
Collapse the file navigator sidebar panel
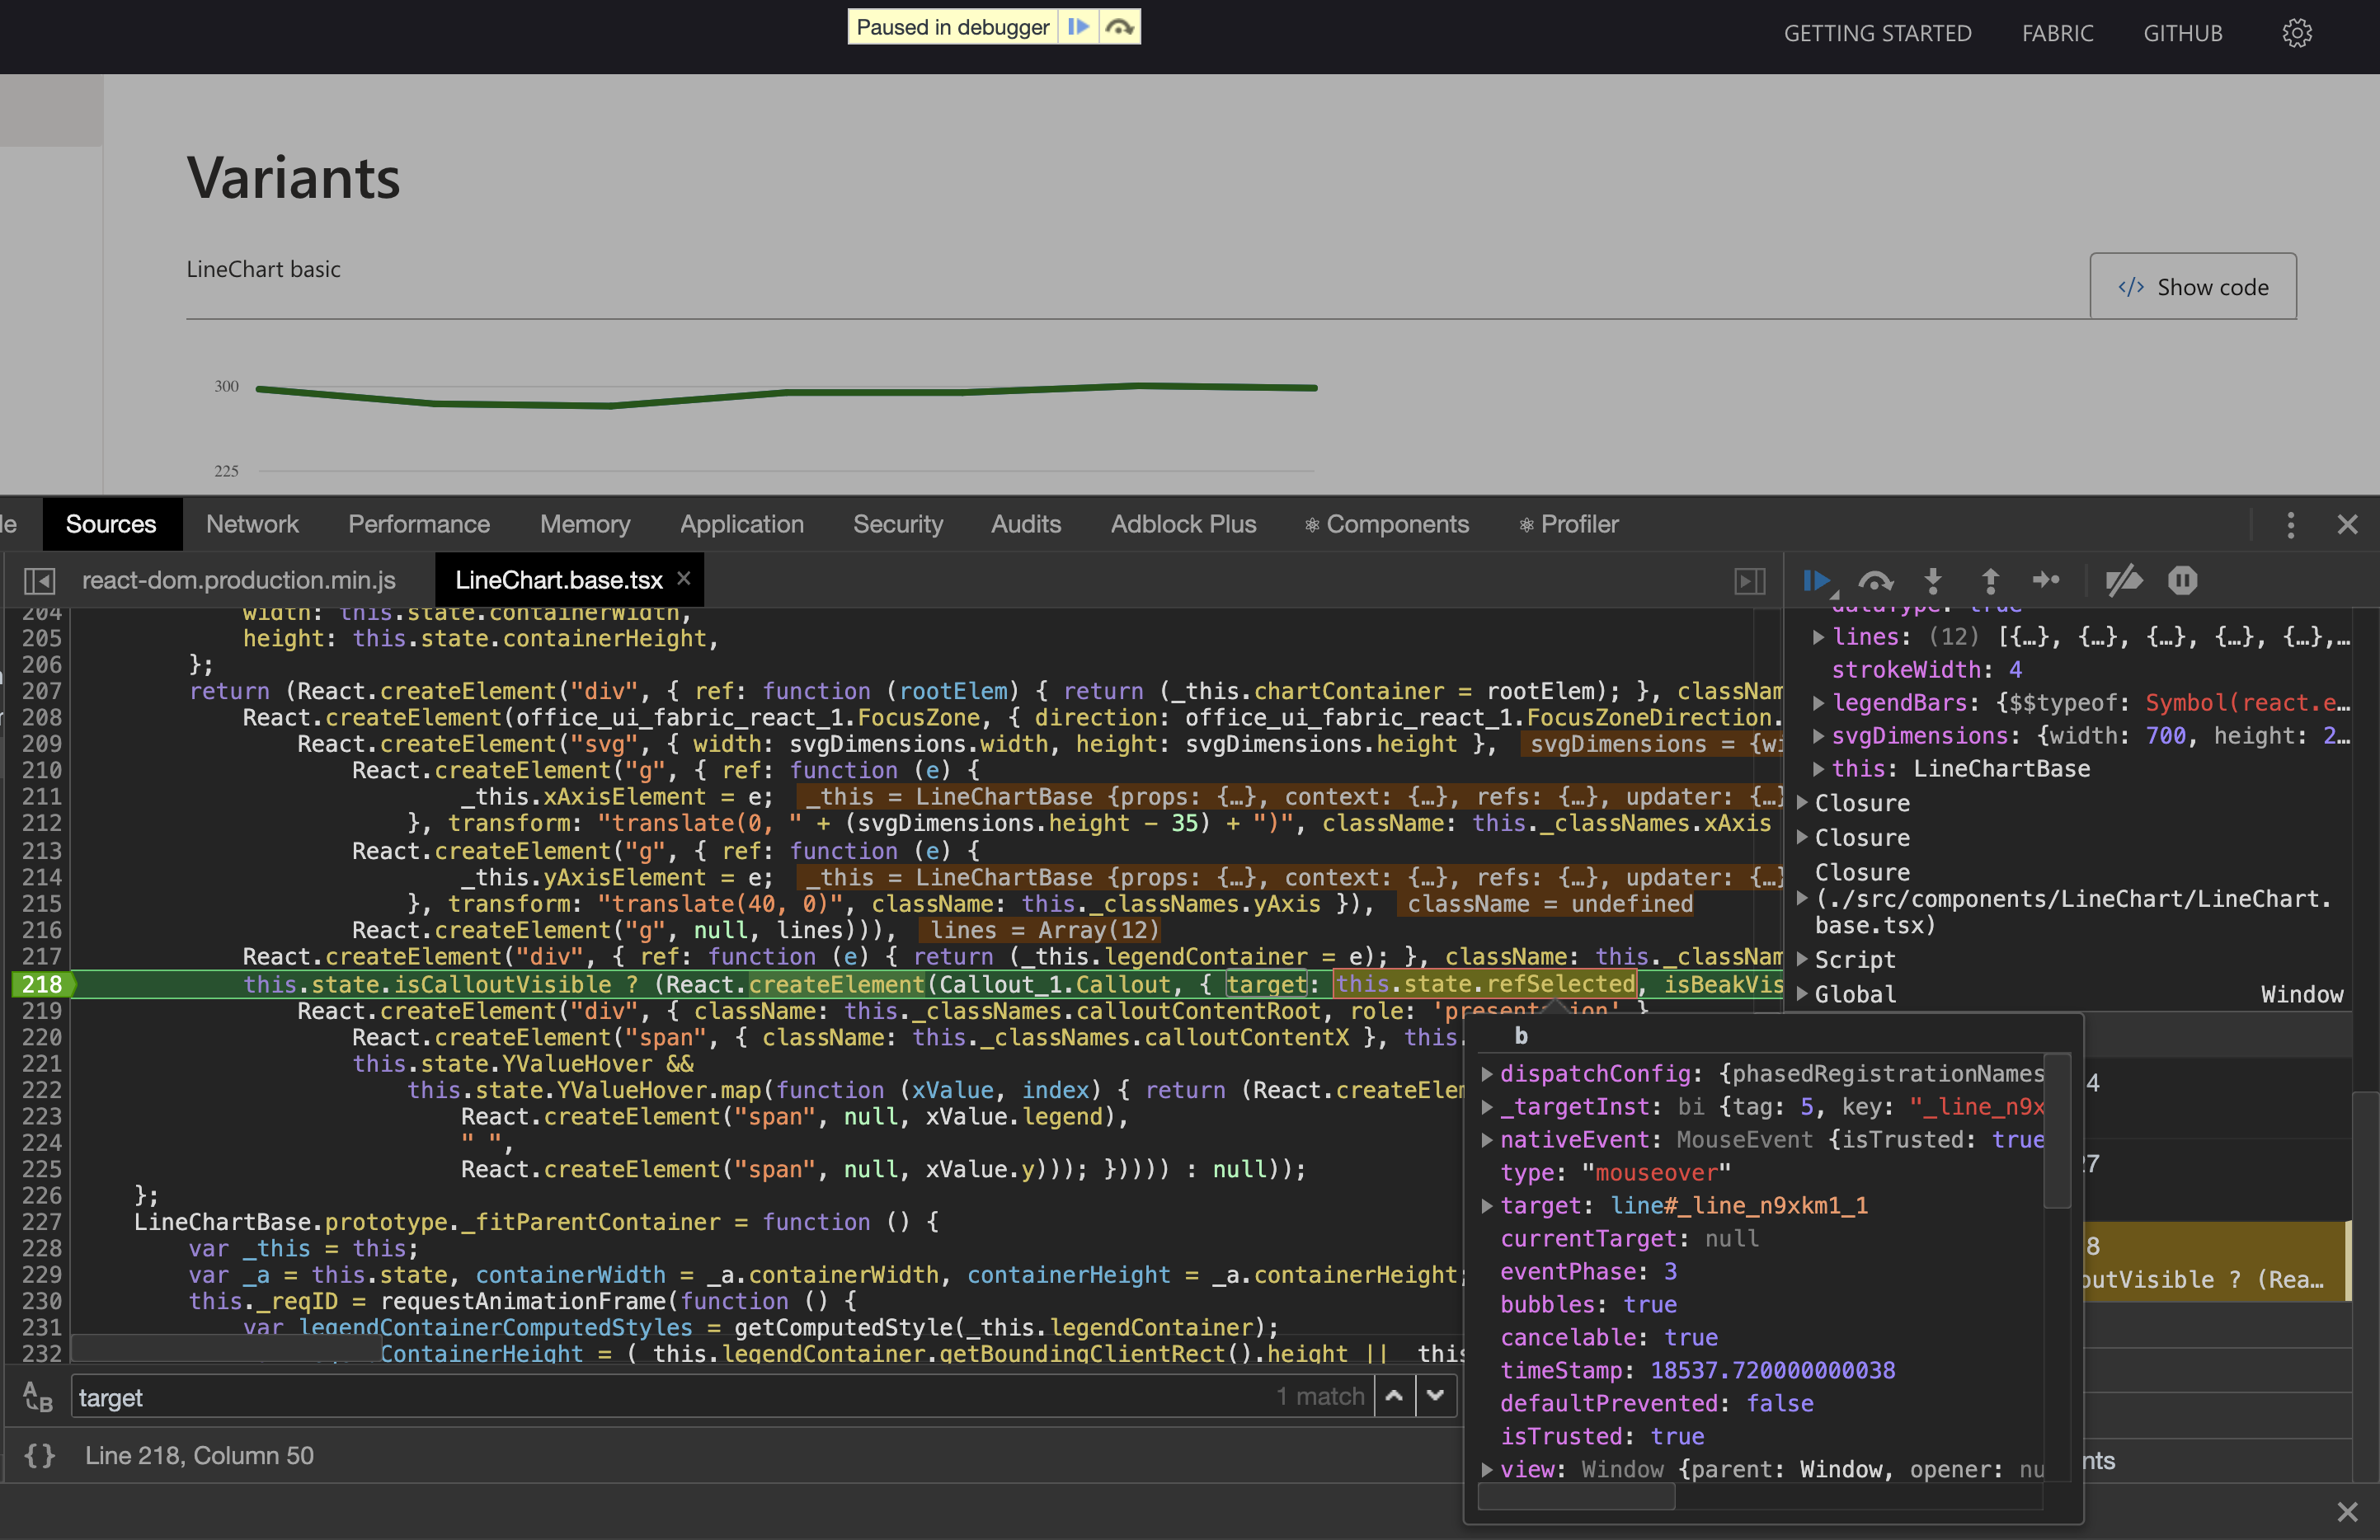pos(41,580)
